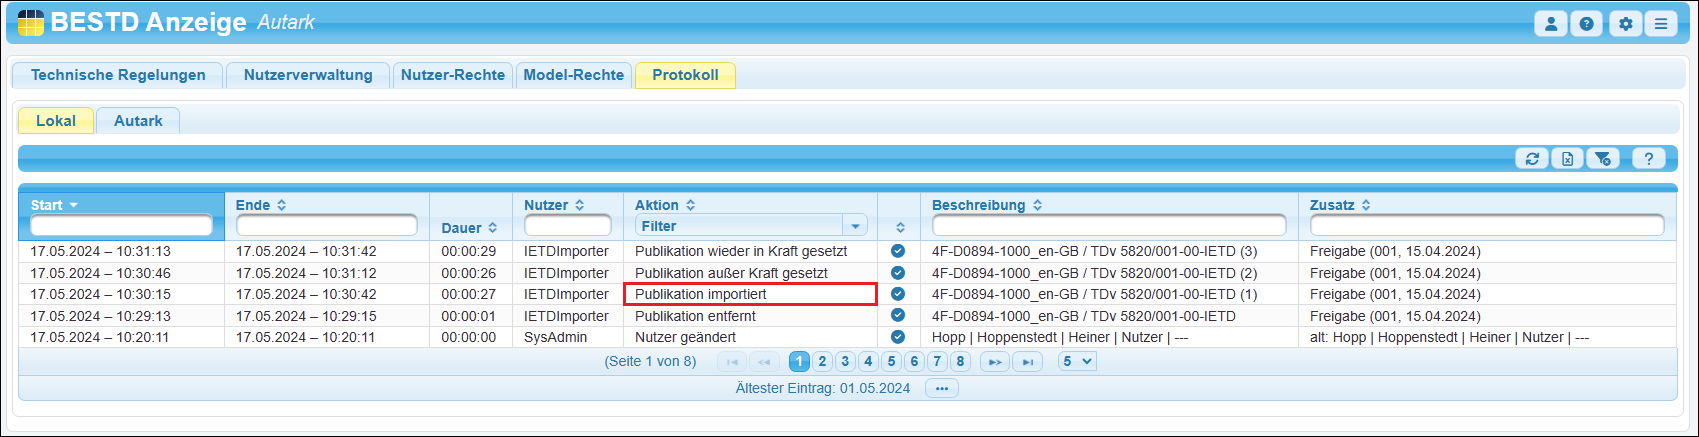1699x437 pixels.
Task: Select the Lokal sub-tab
Action: pyautogui.click(x=56, y=121)
